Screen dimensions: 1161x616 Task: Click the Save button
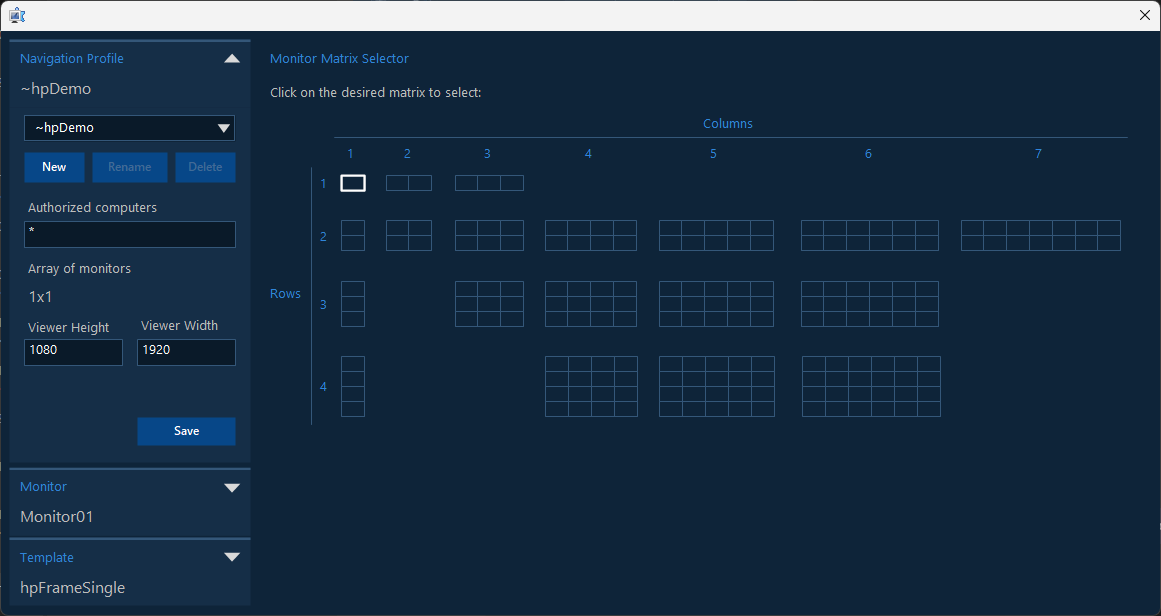tap(186, 431)
